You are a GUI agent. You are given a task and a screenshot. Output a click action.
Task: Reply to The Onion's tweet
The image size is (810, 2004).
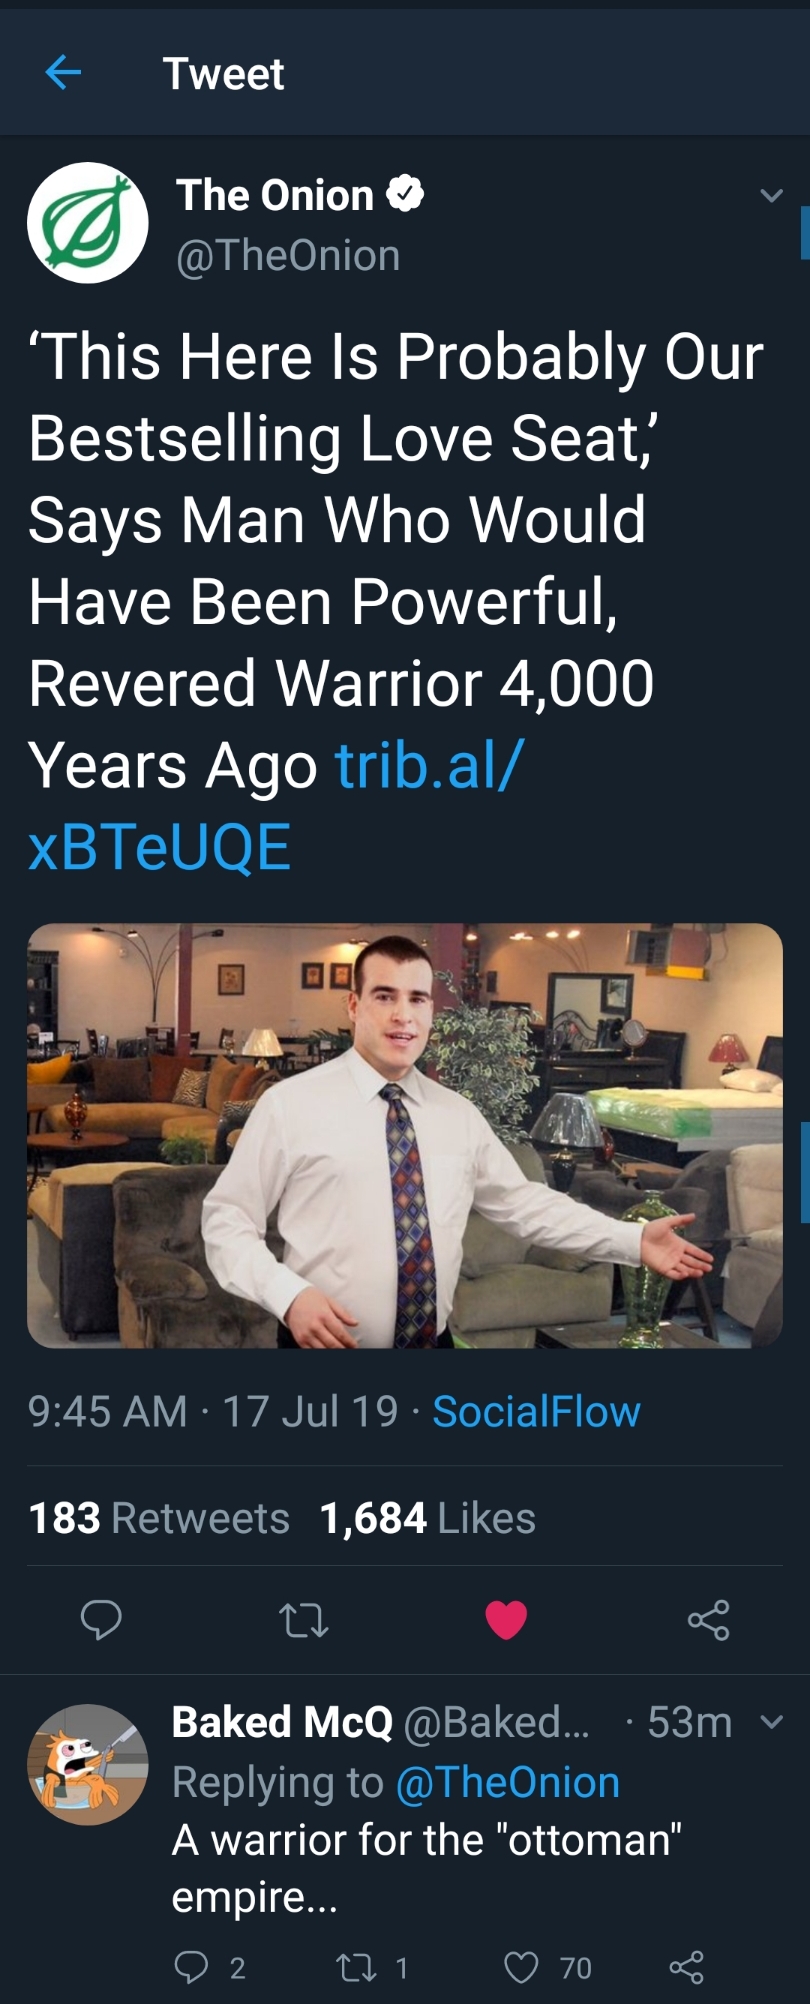pyautogui.click(x=101, y=1619)
